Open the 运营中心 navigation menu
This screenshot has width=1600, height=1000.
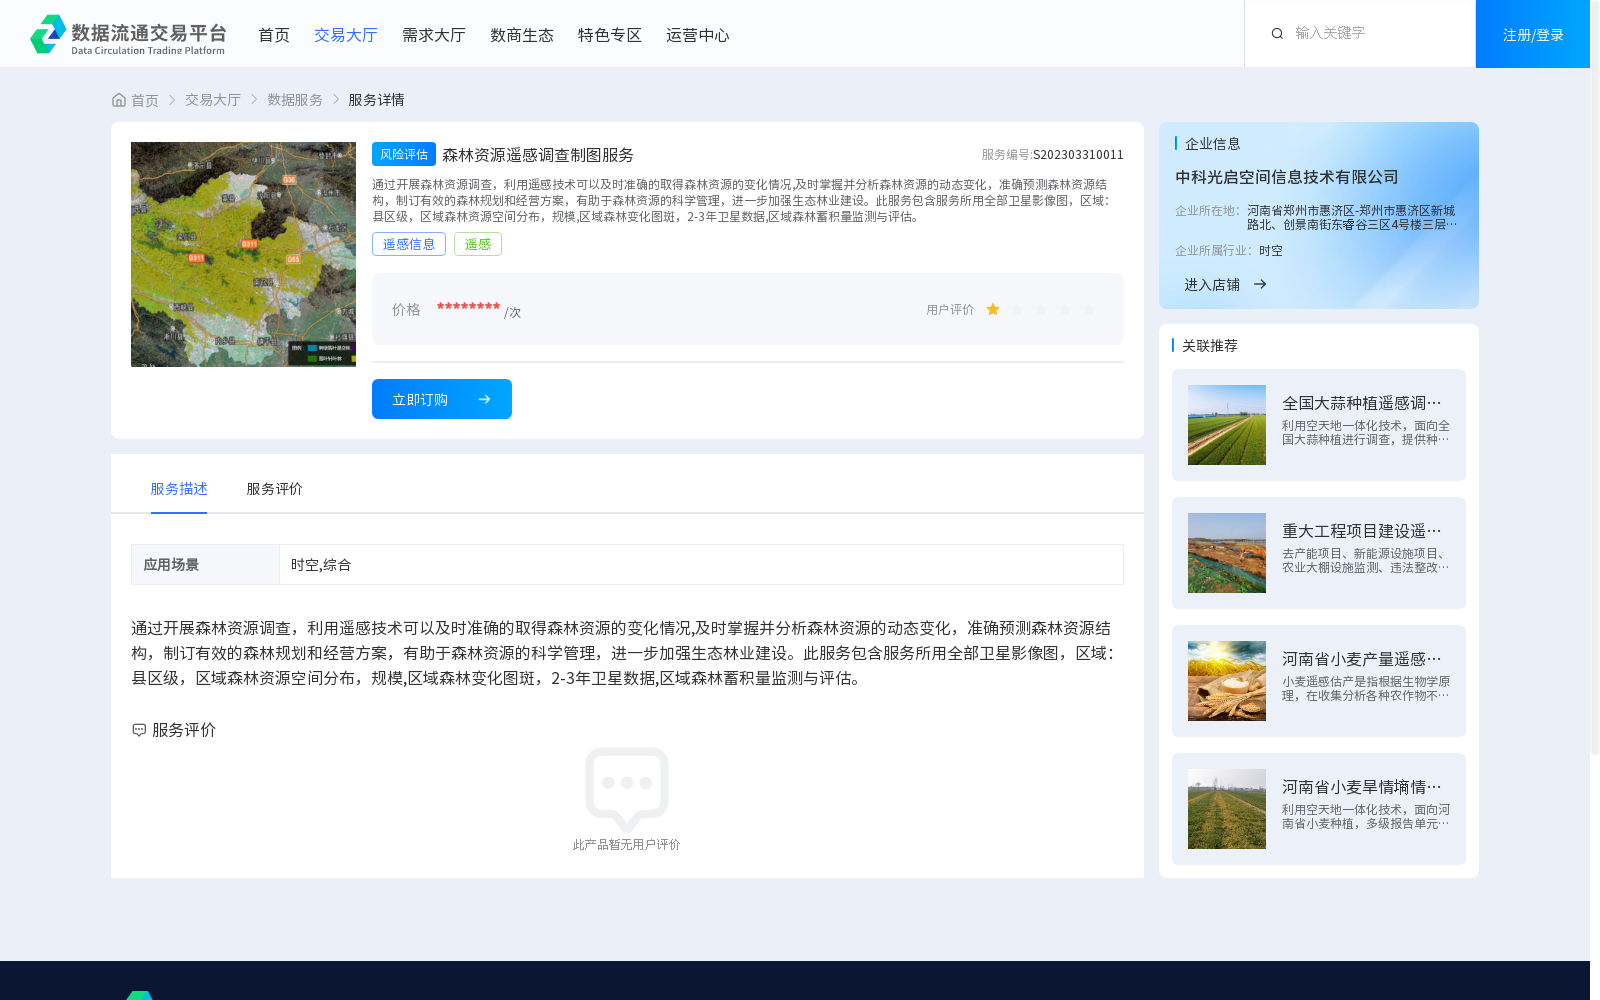tap(698, 35)
